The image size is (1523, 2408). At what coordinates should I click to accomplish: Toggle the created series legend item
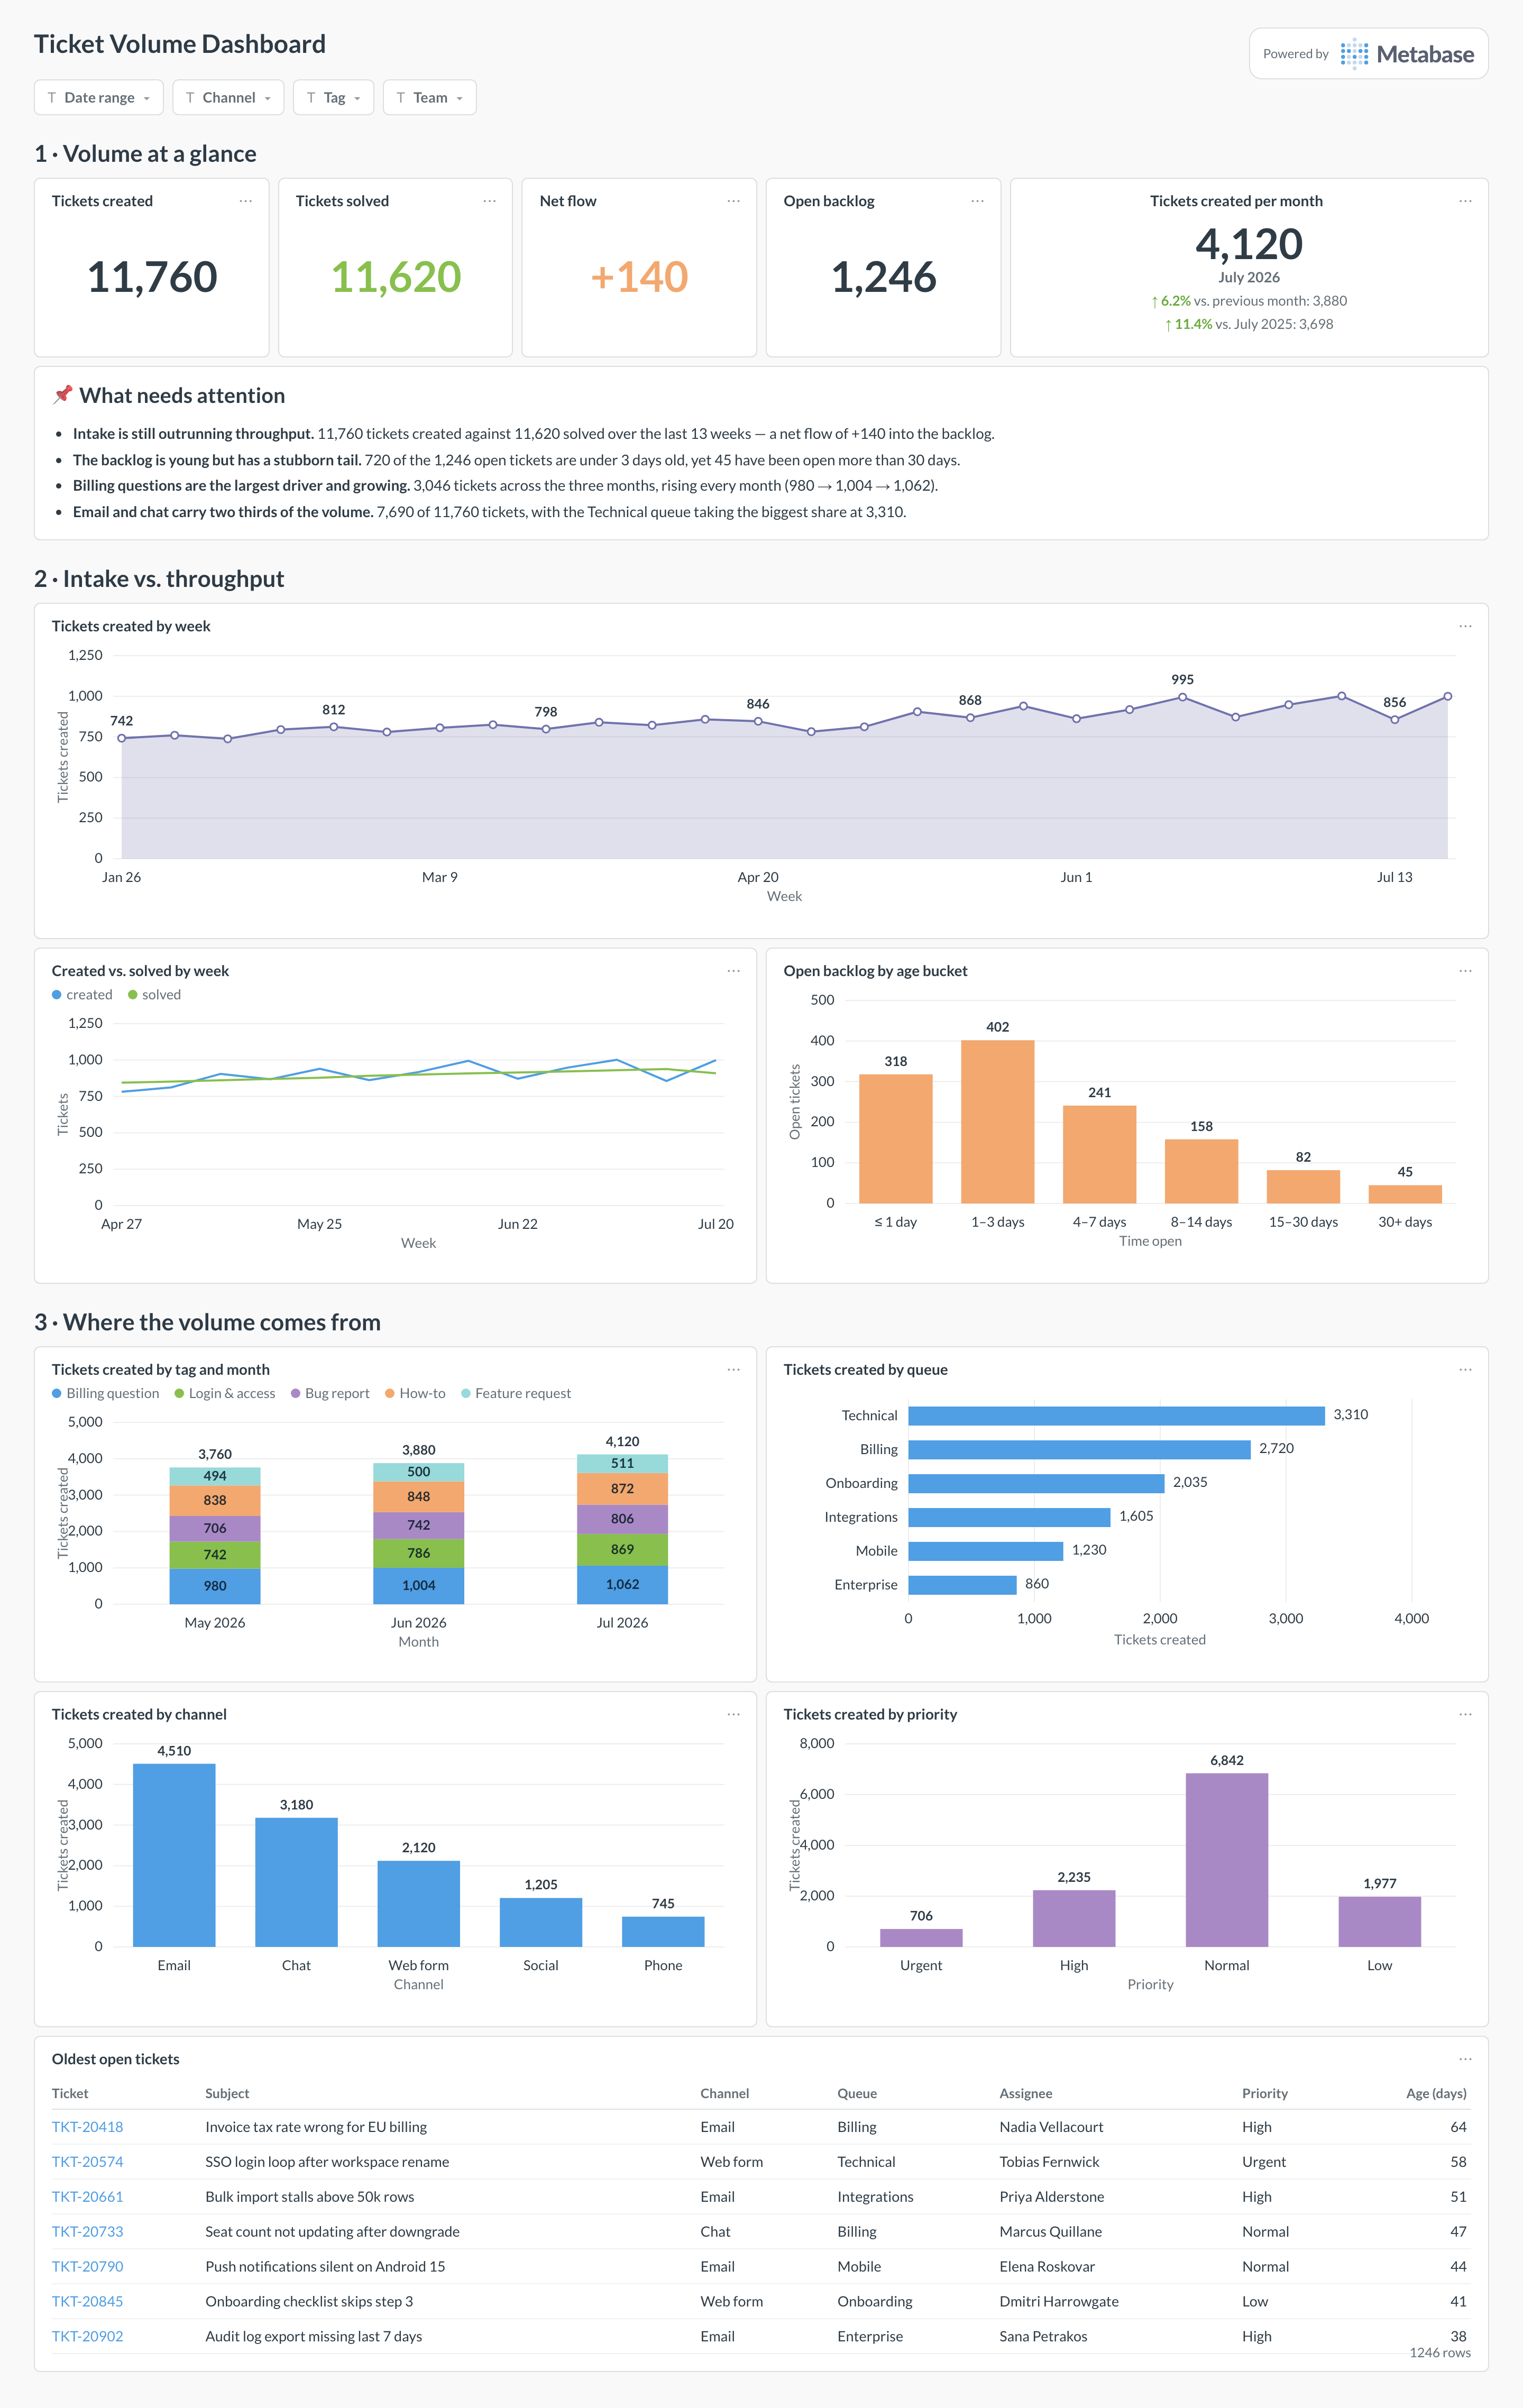[82, 995]
